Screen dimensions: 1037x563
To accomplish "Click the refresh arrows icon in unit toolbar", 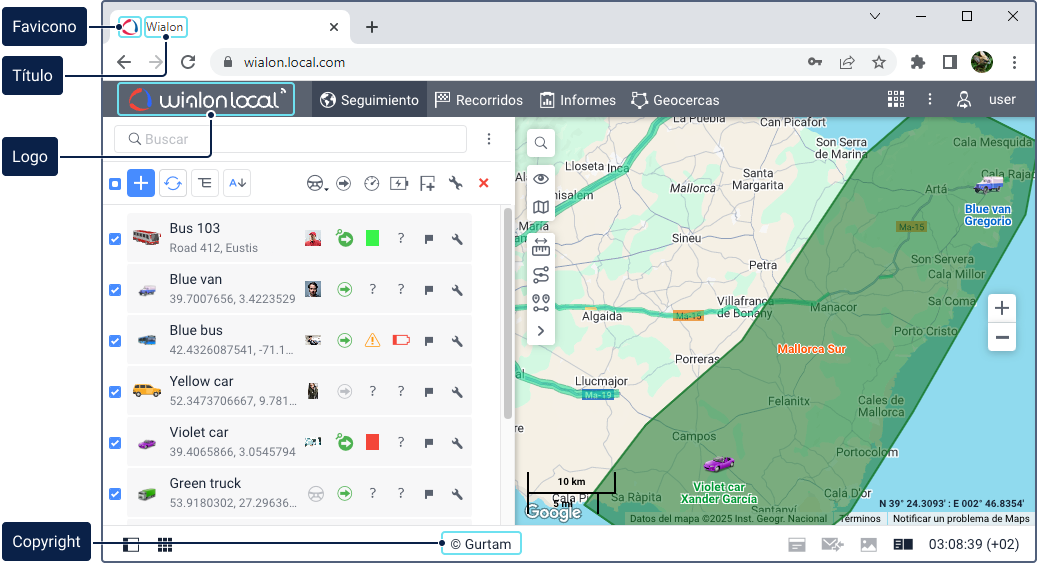I will 173,183.
